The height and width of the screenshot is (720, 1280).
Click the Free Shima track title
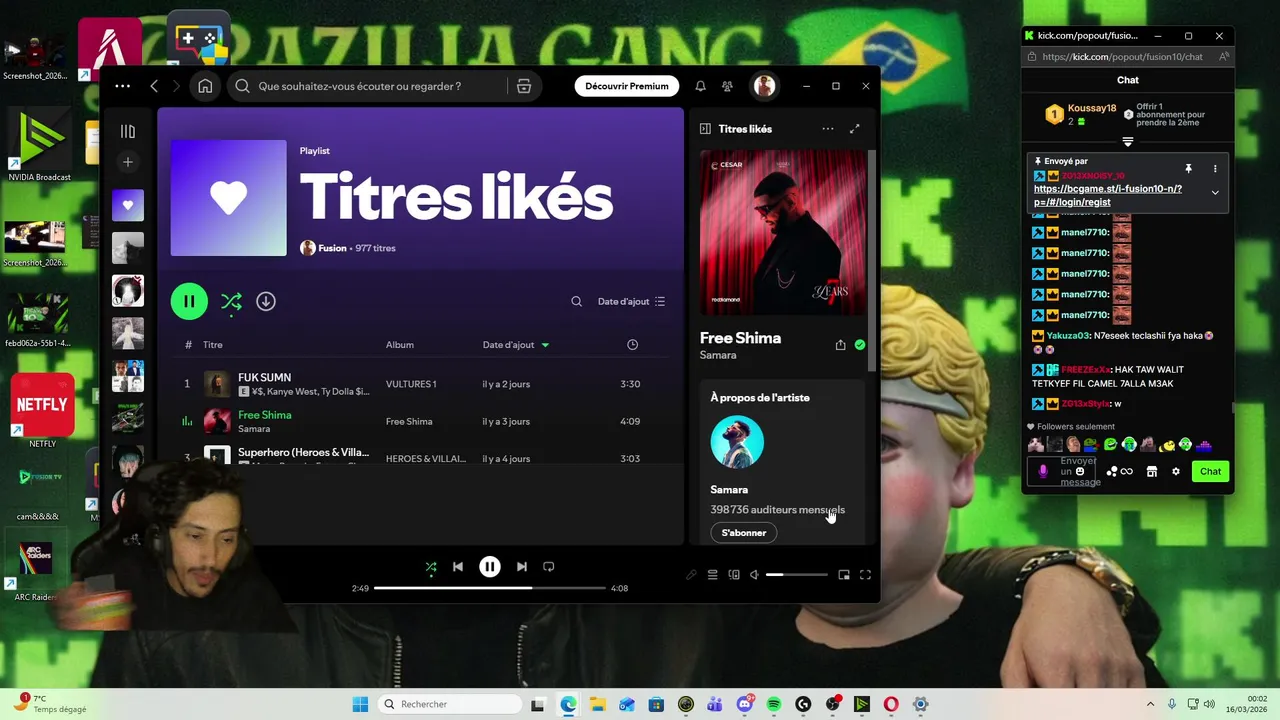(x=265, y=415)
